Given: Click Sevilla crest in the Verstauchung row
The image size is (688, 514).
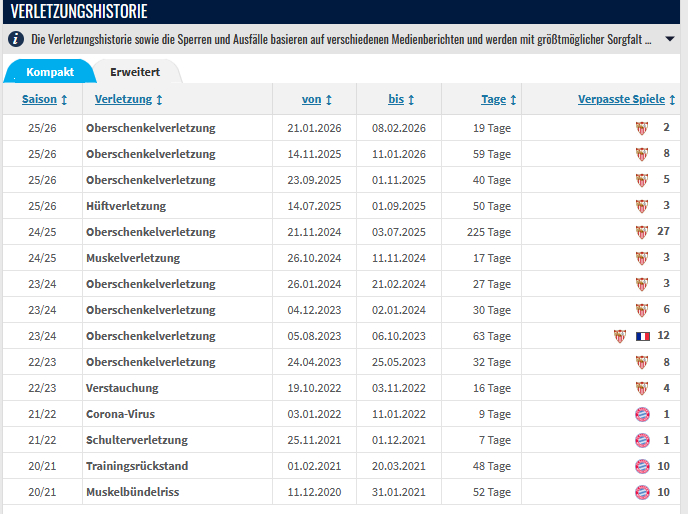Looking at the screenshot, I should tap(642, 388).
